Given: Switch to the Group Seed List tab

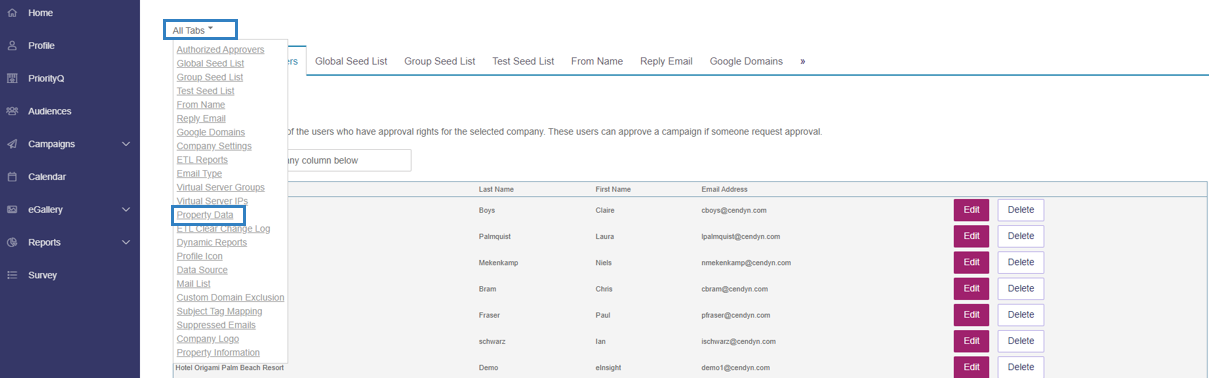Looking at the screenshot, I should tap(440, 61).
